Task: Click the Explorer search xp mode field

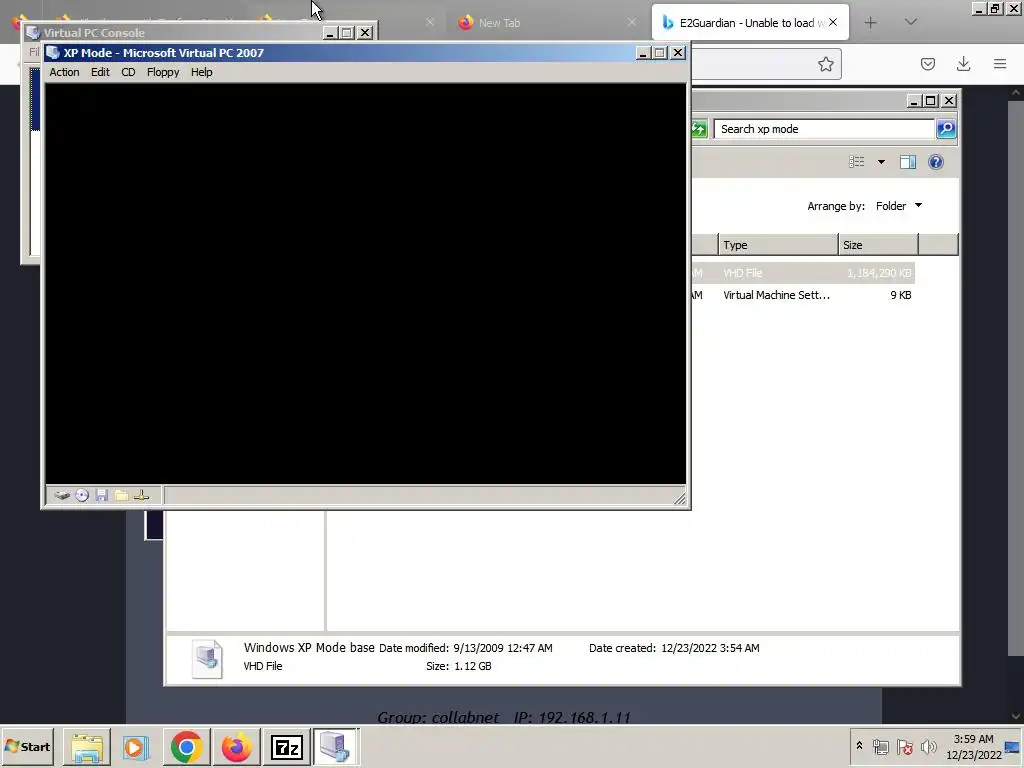Action: pyautogui.click(x=824, y=129)
